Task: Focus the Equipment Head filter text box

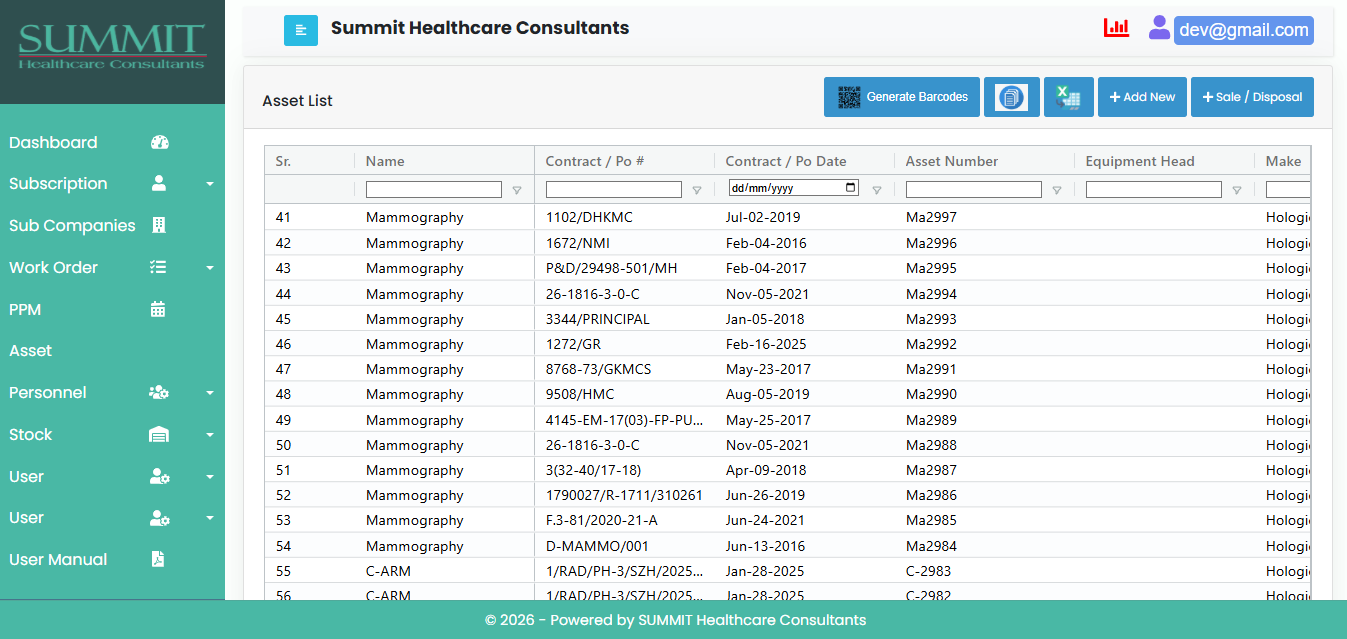Action: [1154, 189]
